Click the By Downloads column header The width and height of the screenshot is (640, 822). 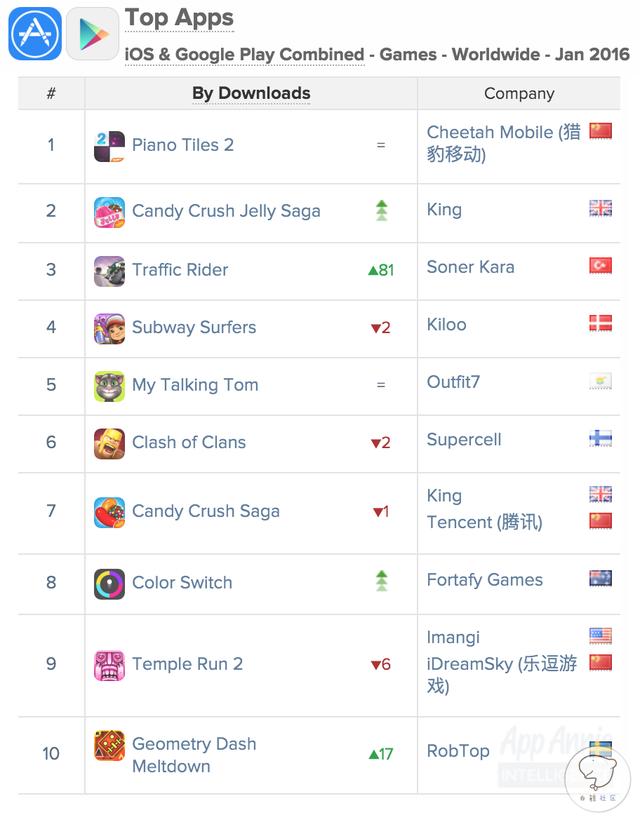251,93
